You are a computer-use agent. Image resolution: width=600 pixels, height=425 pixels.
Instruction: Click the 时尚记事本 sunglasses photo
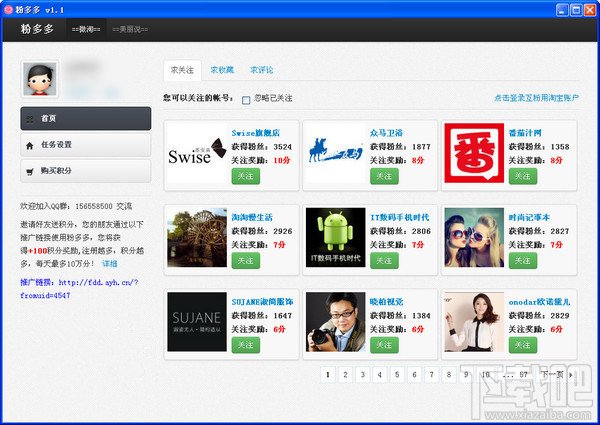point(474,237)
